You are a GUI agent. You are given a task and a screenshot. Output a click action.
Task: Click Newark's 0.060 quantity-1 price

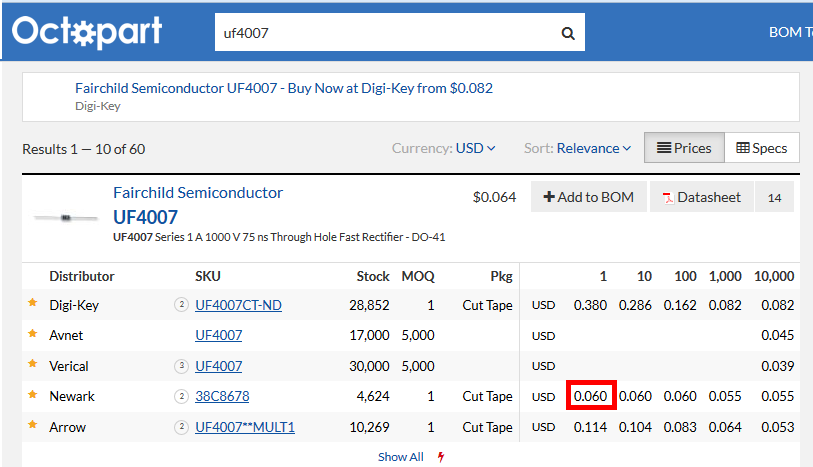pyautogui.click(x=590, y=397)
